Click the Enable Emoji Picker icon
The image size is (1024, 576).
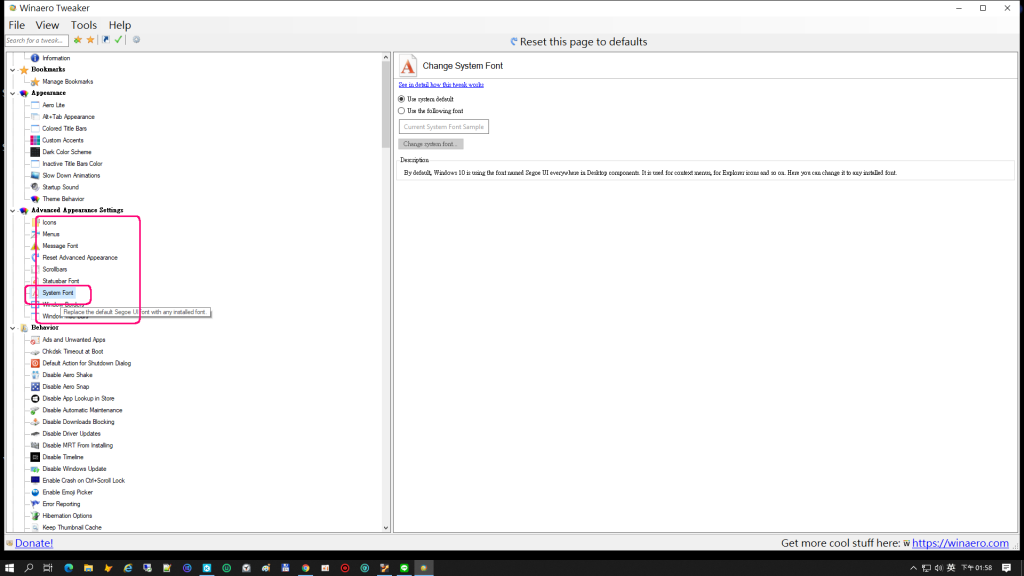click(35, 492)
